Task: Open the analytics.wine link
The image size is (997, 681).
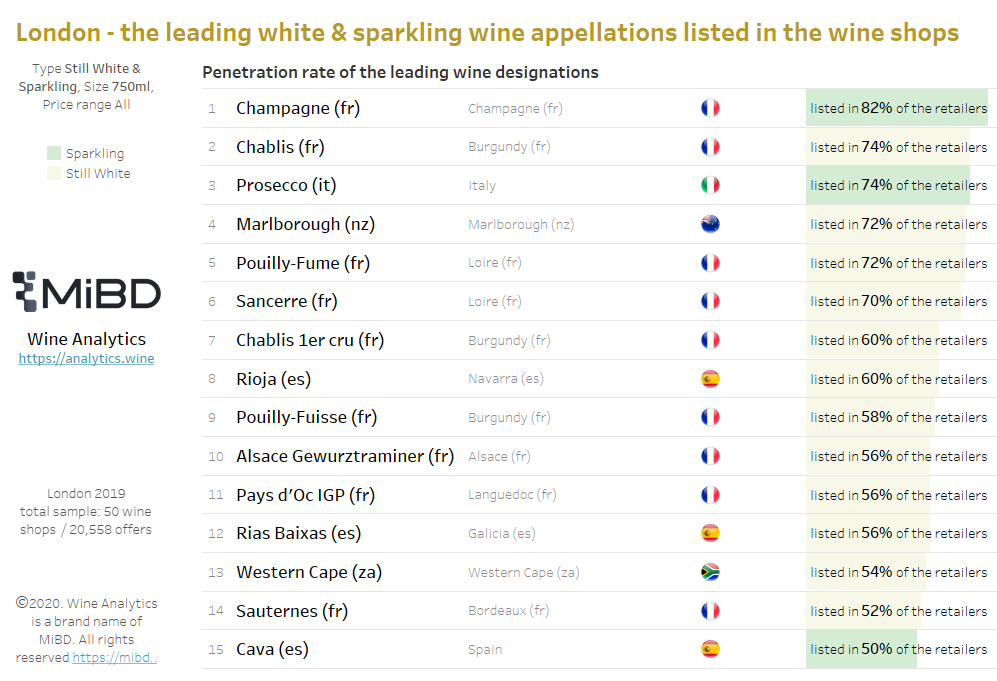Action: (86, 359)
